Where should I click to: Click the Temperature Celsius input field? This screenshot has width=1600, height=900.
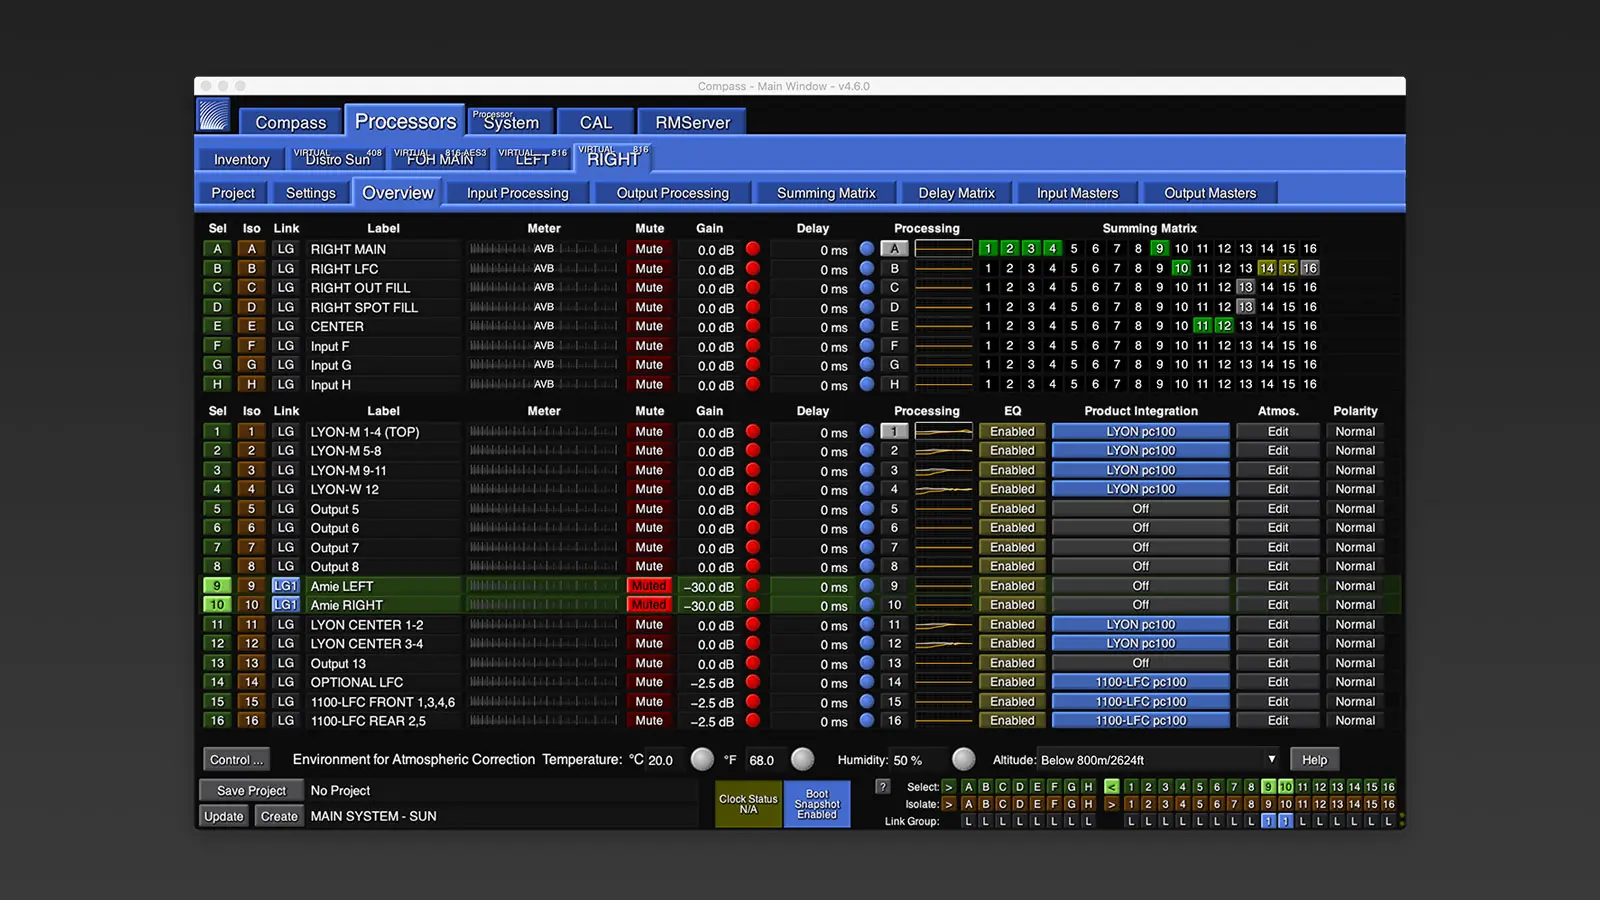661,759
